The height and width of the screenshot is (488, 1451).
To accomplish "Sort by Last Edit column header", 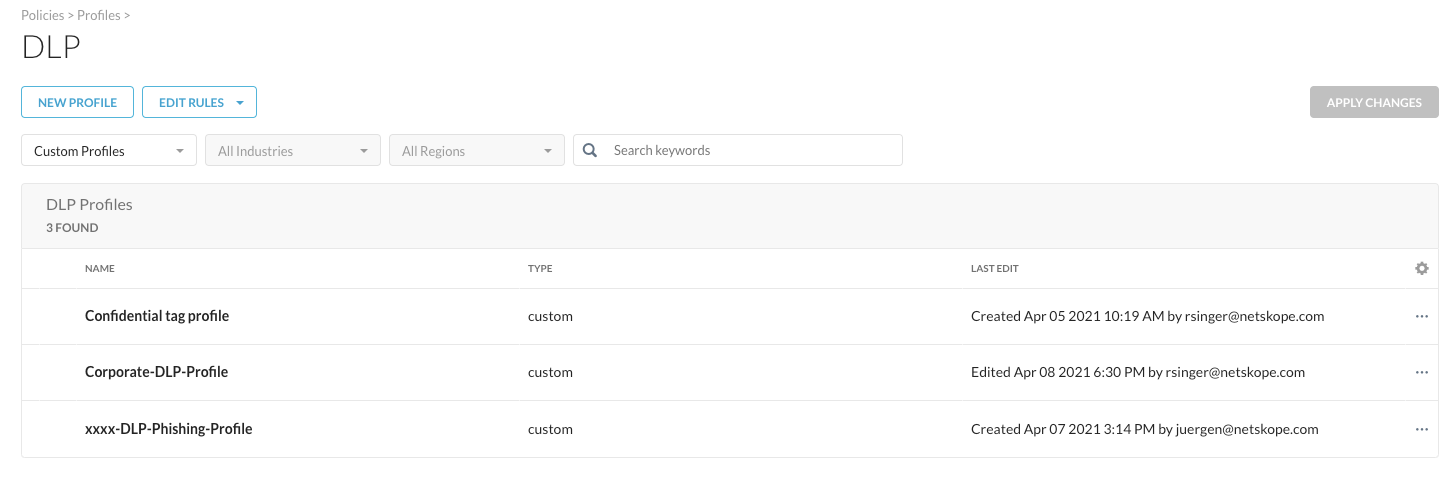I will 994,269.
